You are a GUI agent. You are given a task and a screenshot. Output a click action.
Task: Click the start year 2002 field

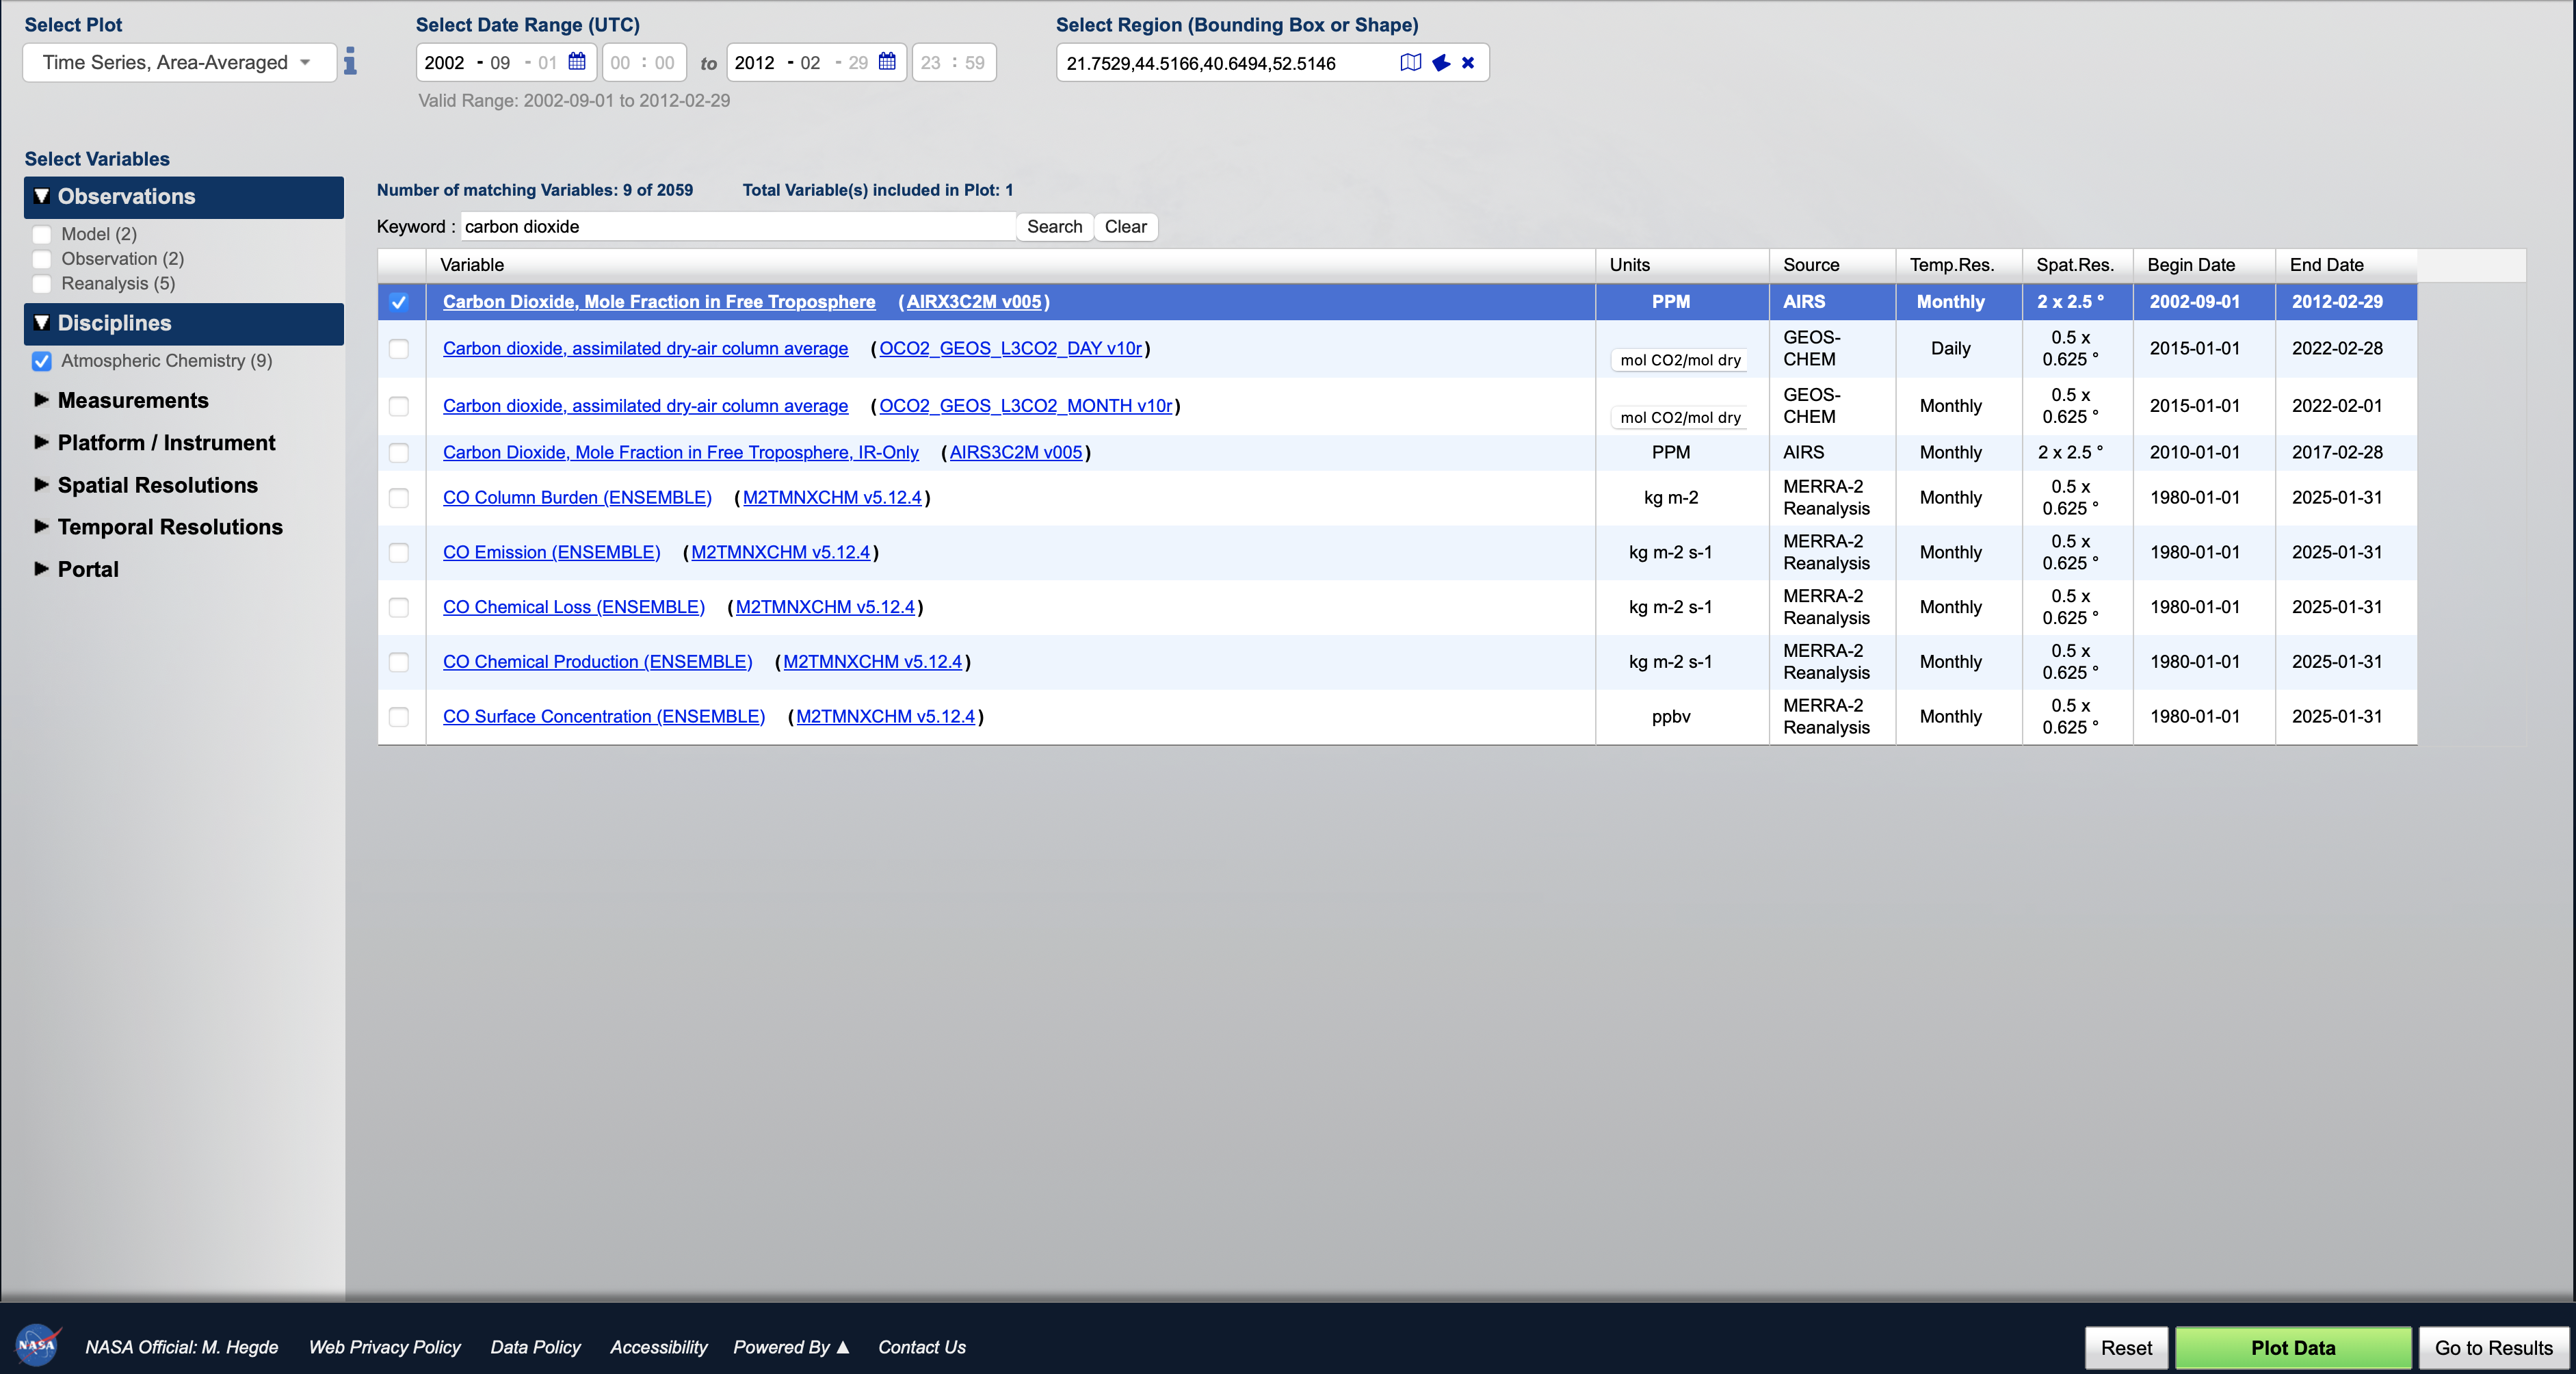click(x=444, y=63)
